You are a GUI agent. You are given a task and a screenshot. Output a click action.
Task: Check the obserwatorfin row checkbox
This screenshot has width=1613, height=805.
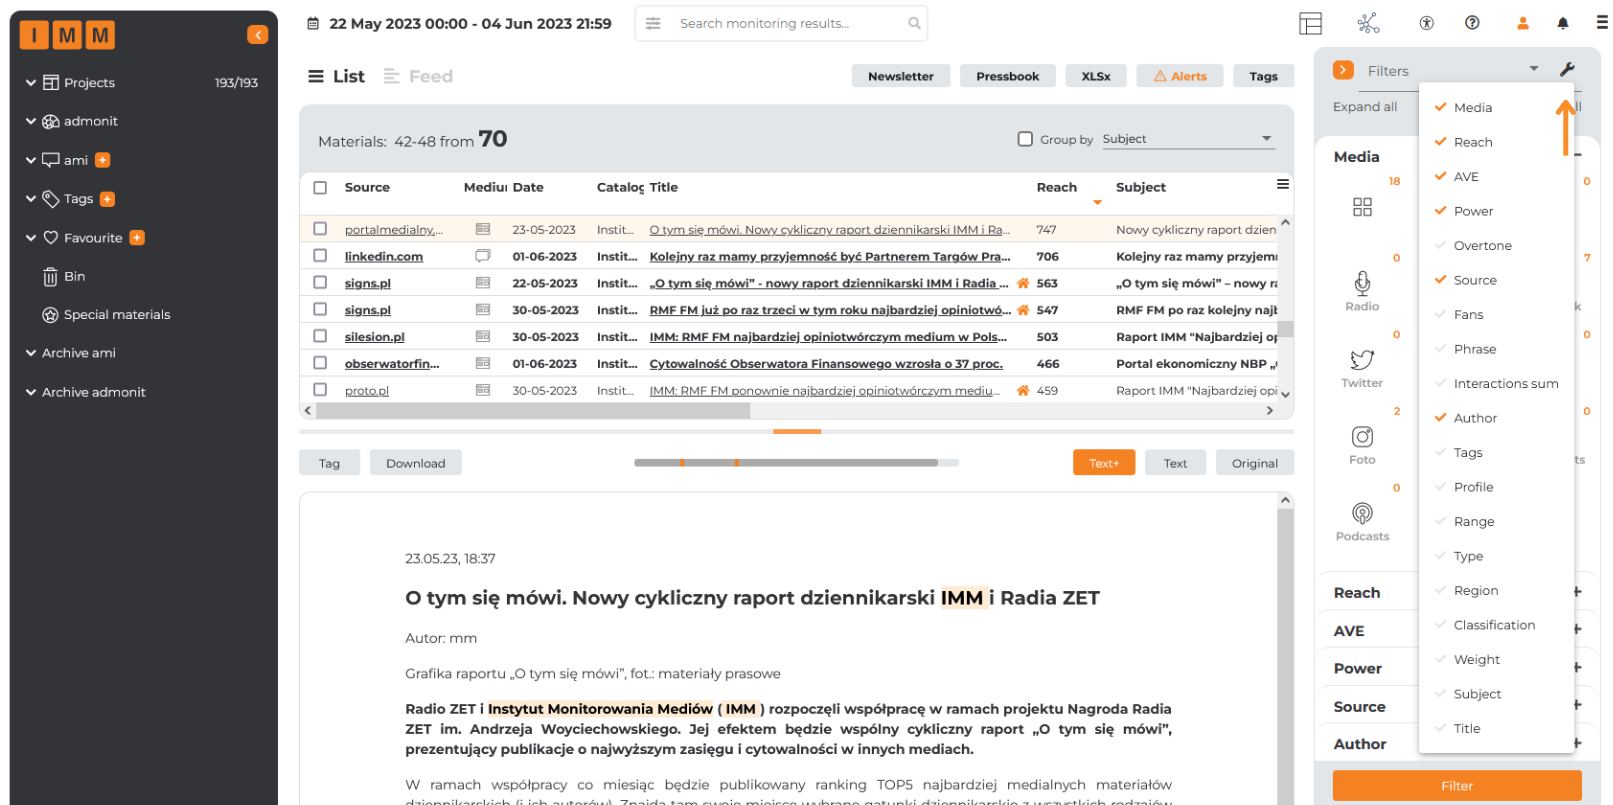click(x=320, y=363)
